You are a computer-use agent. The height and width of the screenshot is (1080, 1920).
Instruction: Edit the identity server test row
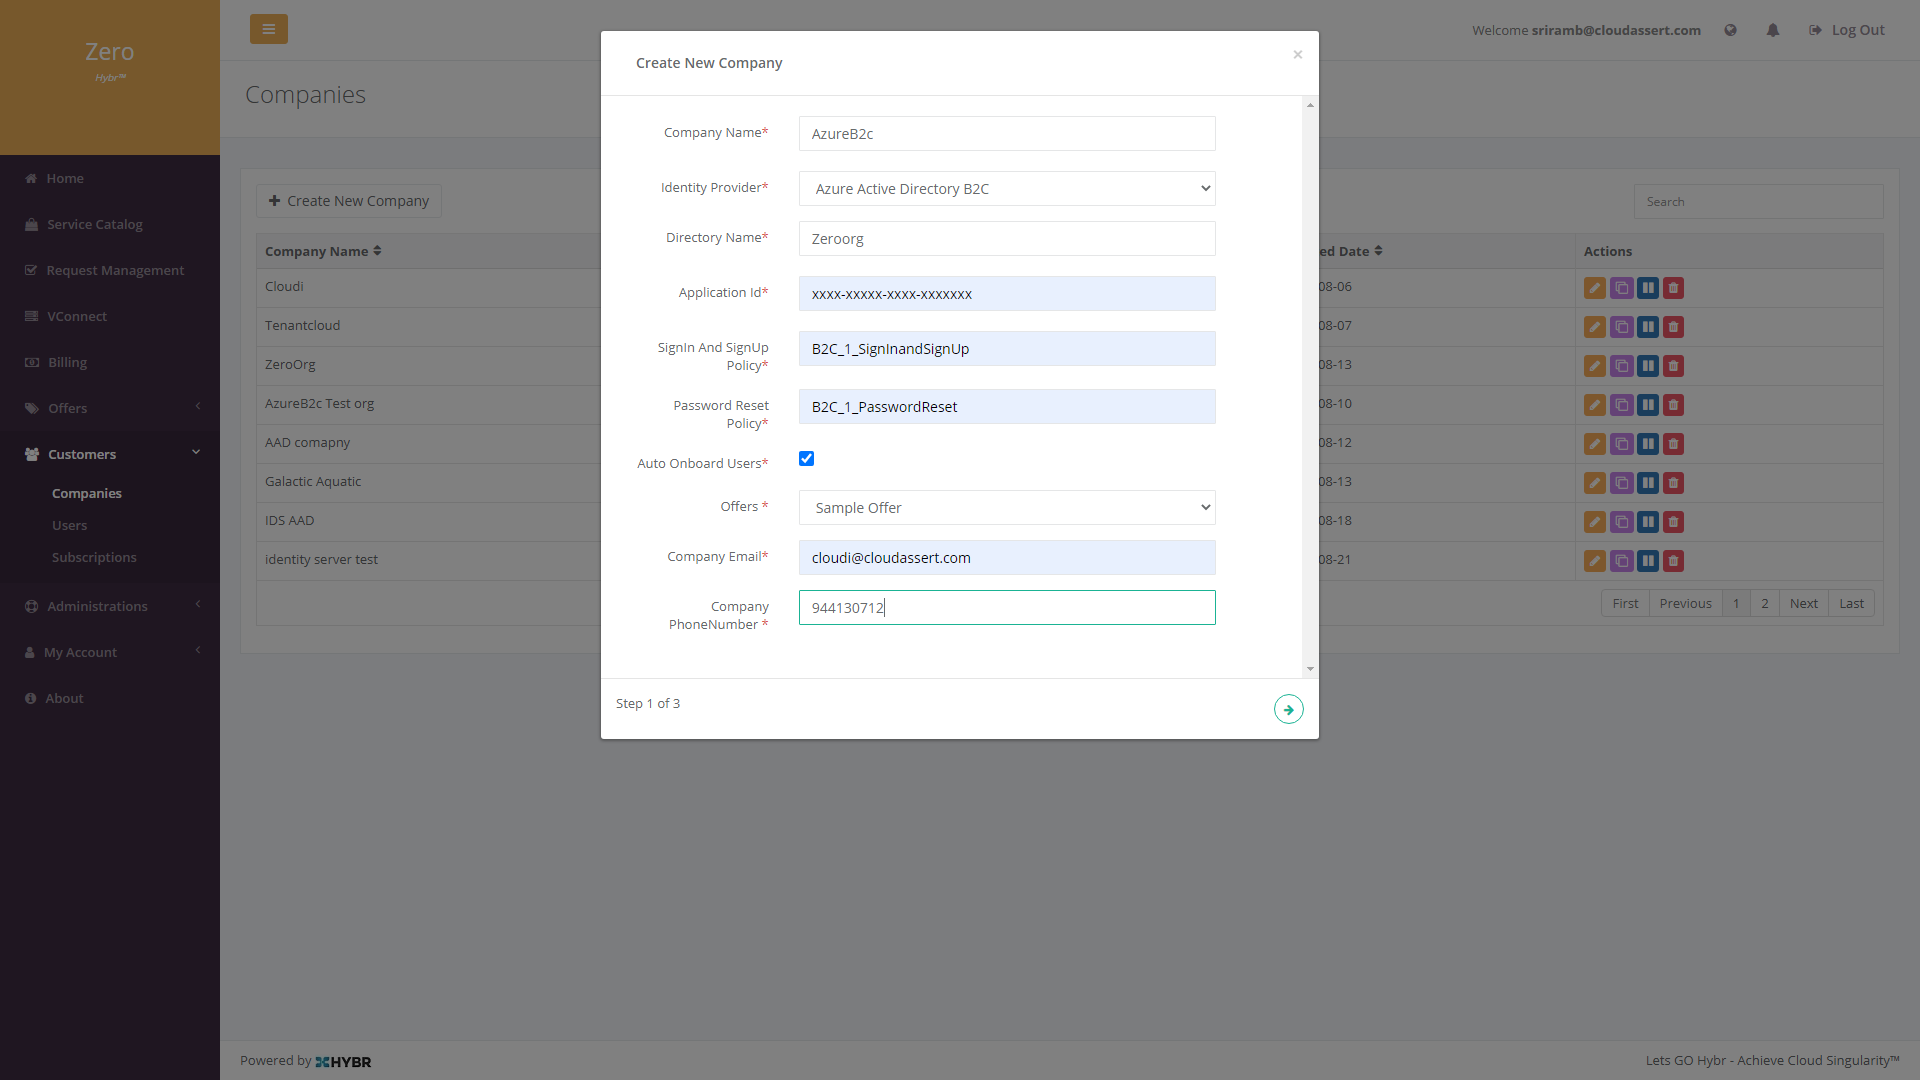[x=1594, y=561]
